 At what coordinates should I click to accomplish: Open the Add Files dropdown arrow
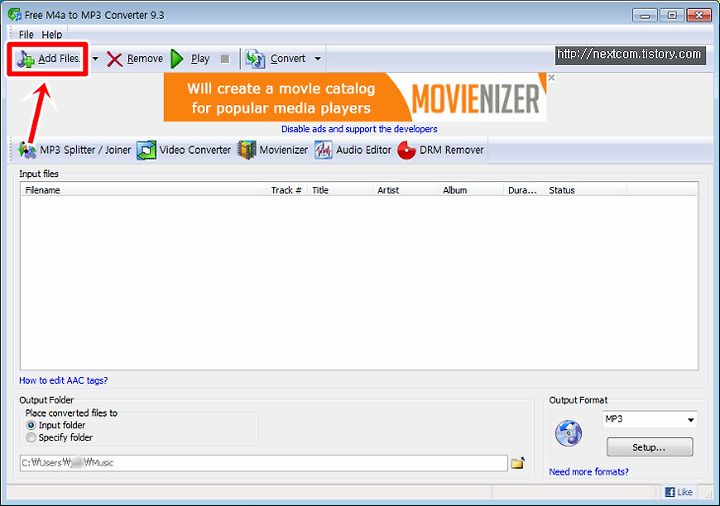(95, 59)
